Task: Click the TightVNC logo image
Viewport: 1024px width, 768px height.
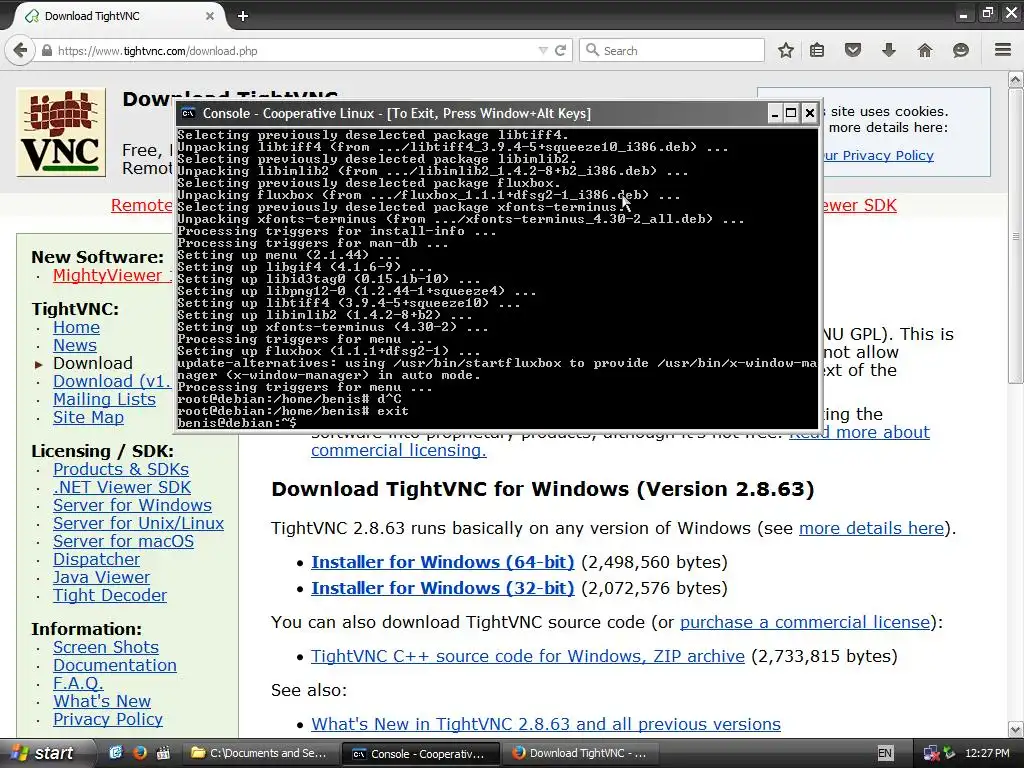Action: [61, 133]
